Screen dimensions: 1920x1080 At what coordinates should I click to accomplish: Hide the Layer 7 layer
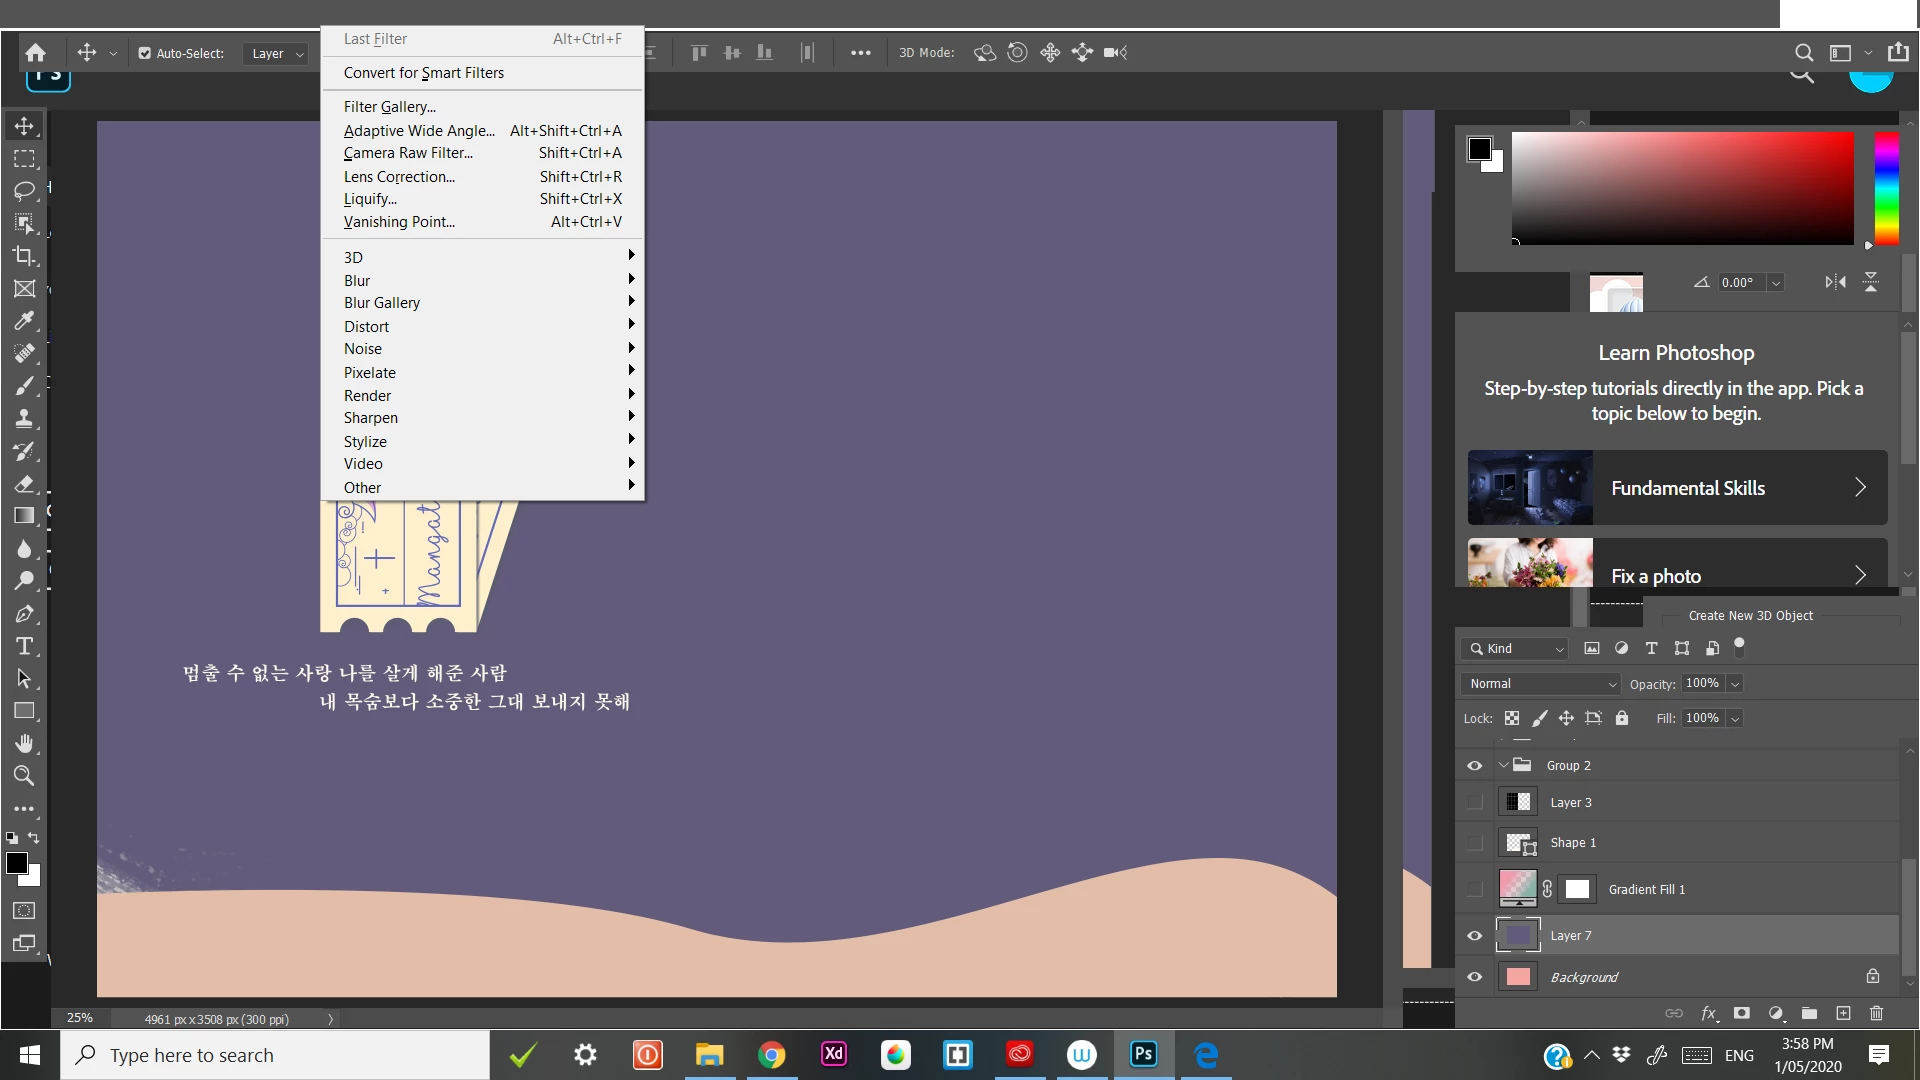1474,936
